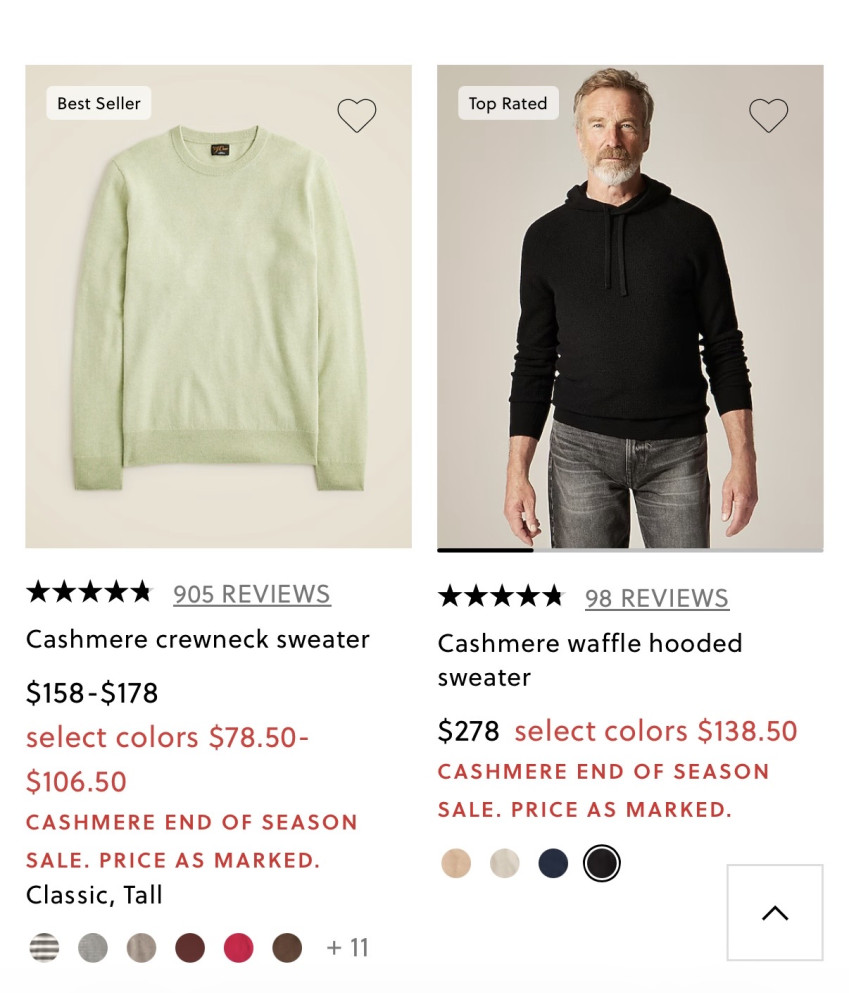Choose heather gray swatch for crewneck sweater
The height and width of the screenshot is (993, 849).
[93, 947]
